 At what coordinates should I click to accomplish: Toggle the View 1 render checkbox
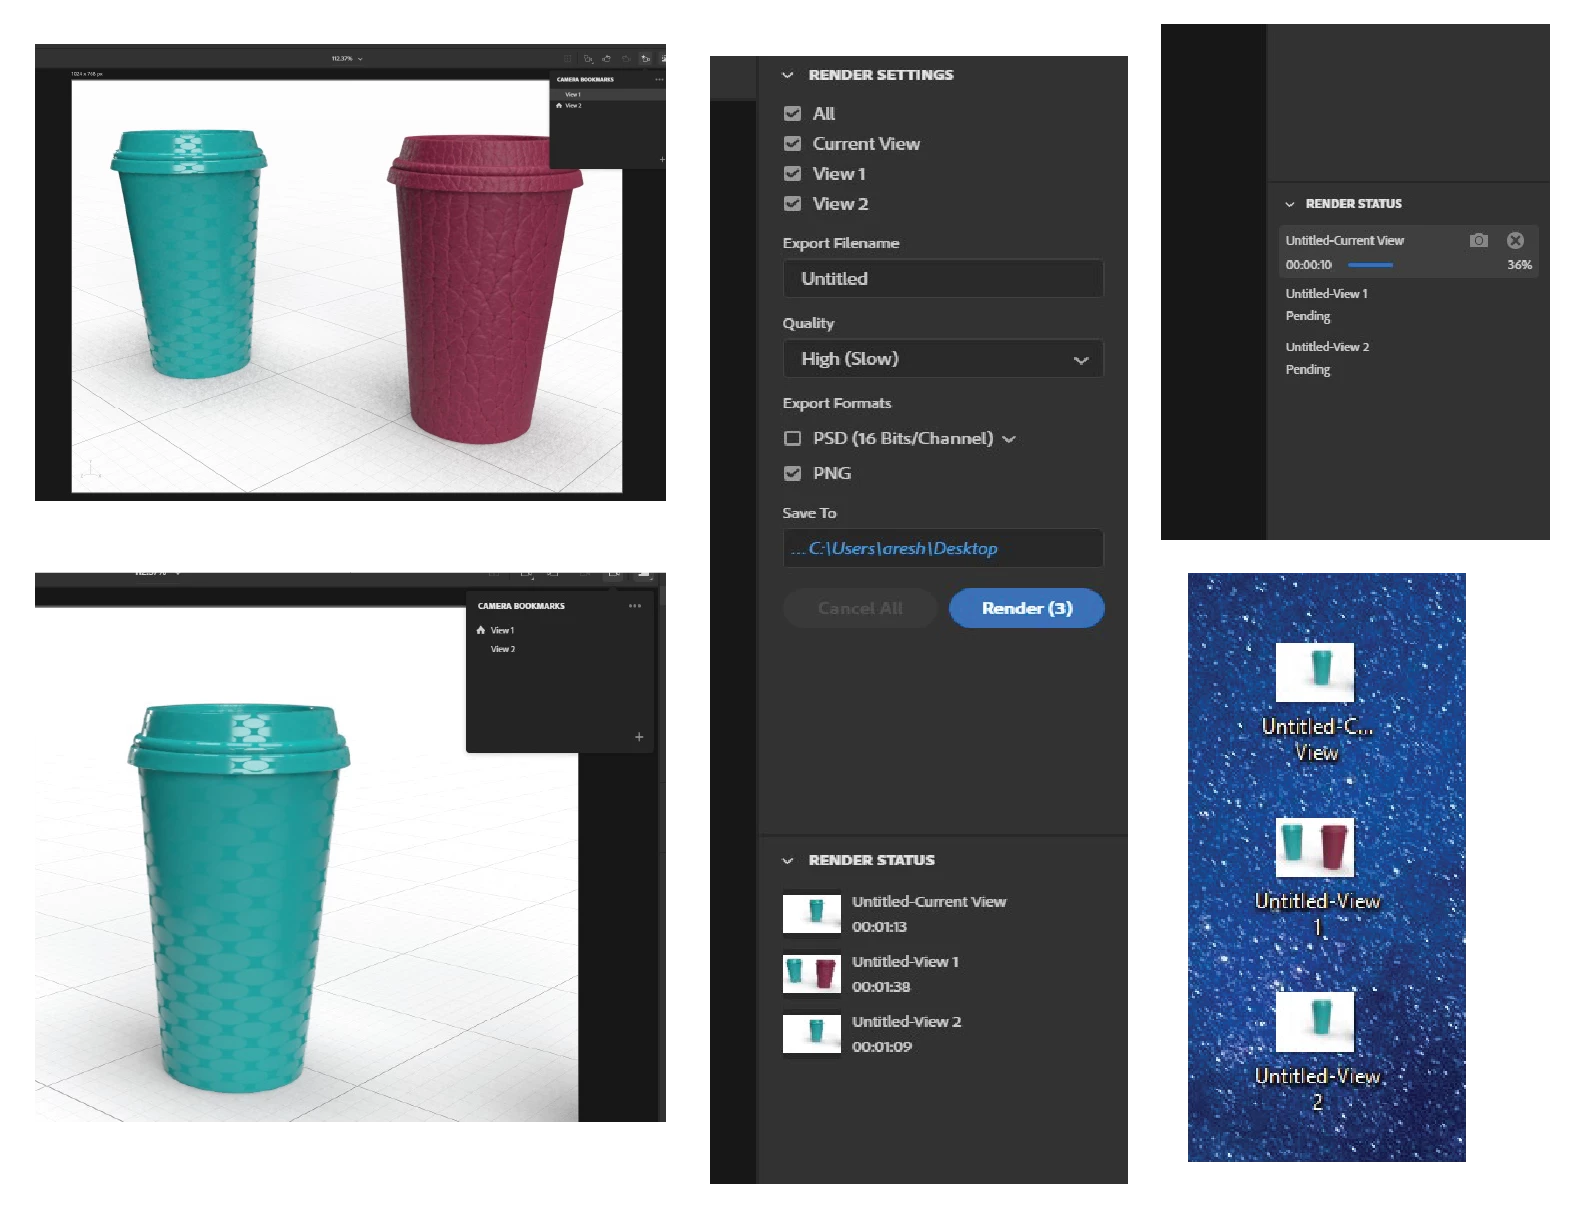pyautogui.click(x=793, y=173)
